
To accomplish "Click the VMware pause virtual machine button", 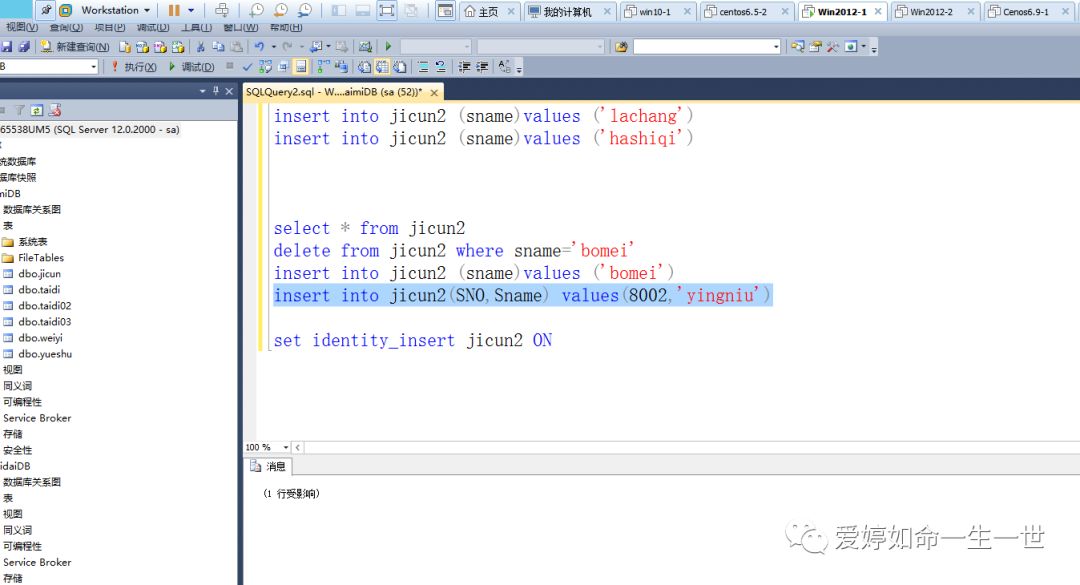I will point(174,10).
